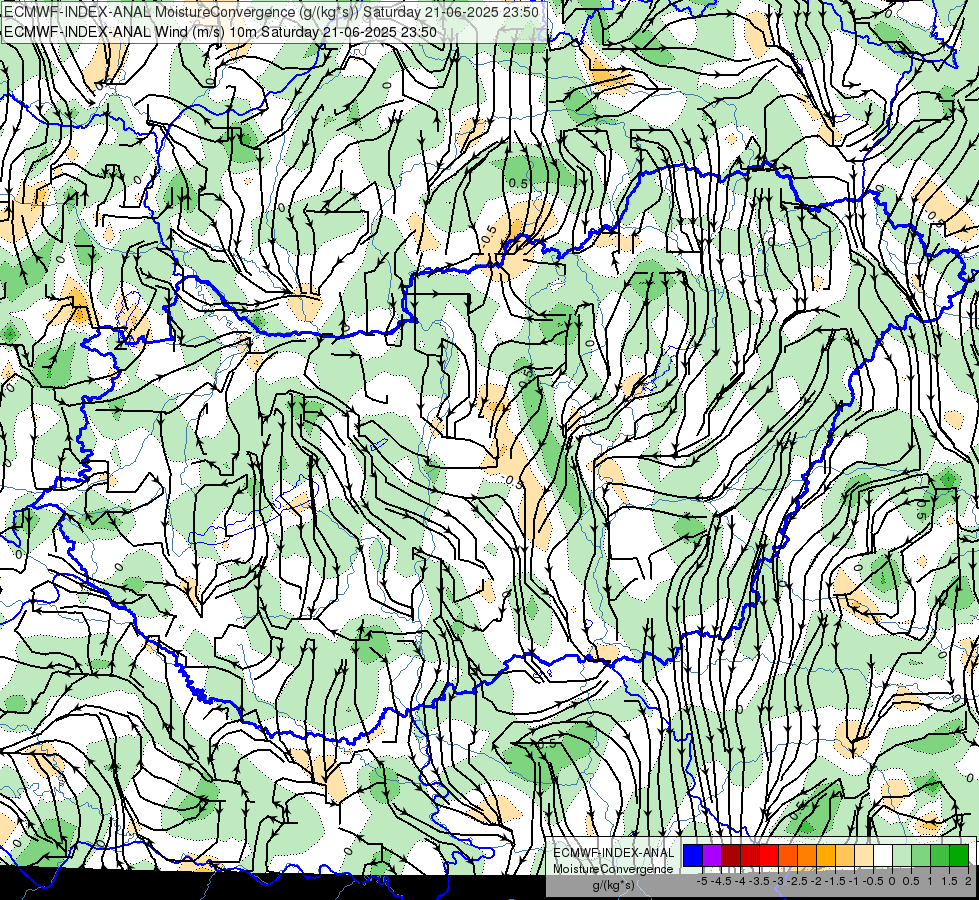Image resolution: width=979 pixels, height=900 pixels.
Task: Click the purple legend swatch for -5 to -4.5
Action: 712,856
